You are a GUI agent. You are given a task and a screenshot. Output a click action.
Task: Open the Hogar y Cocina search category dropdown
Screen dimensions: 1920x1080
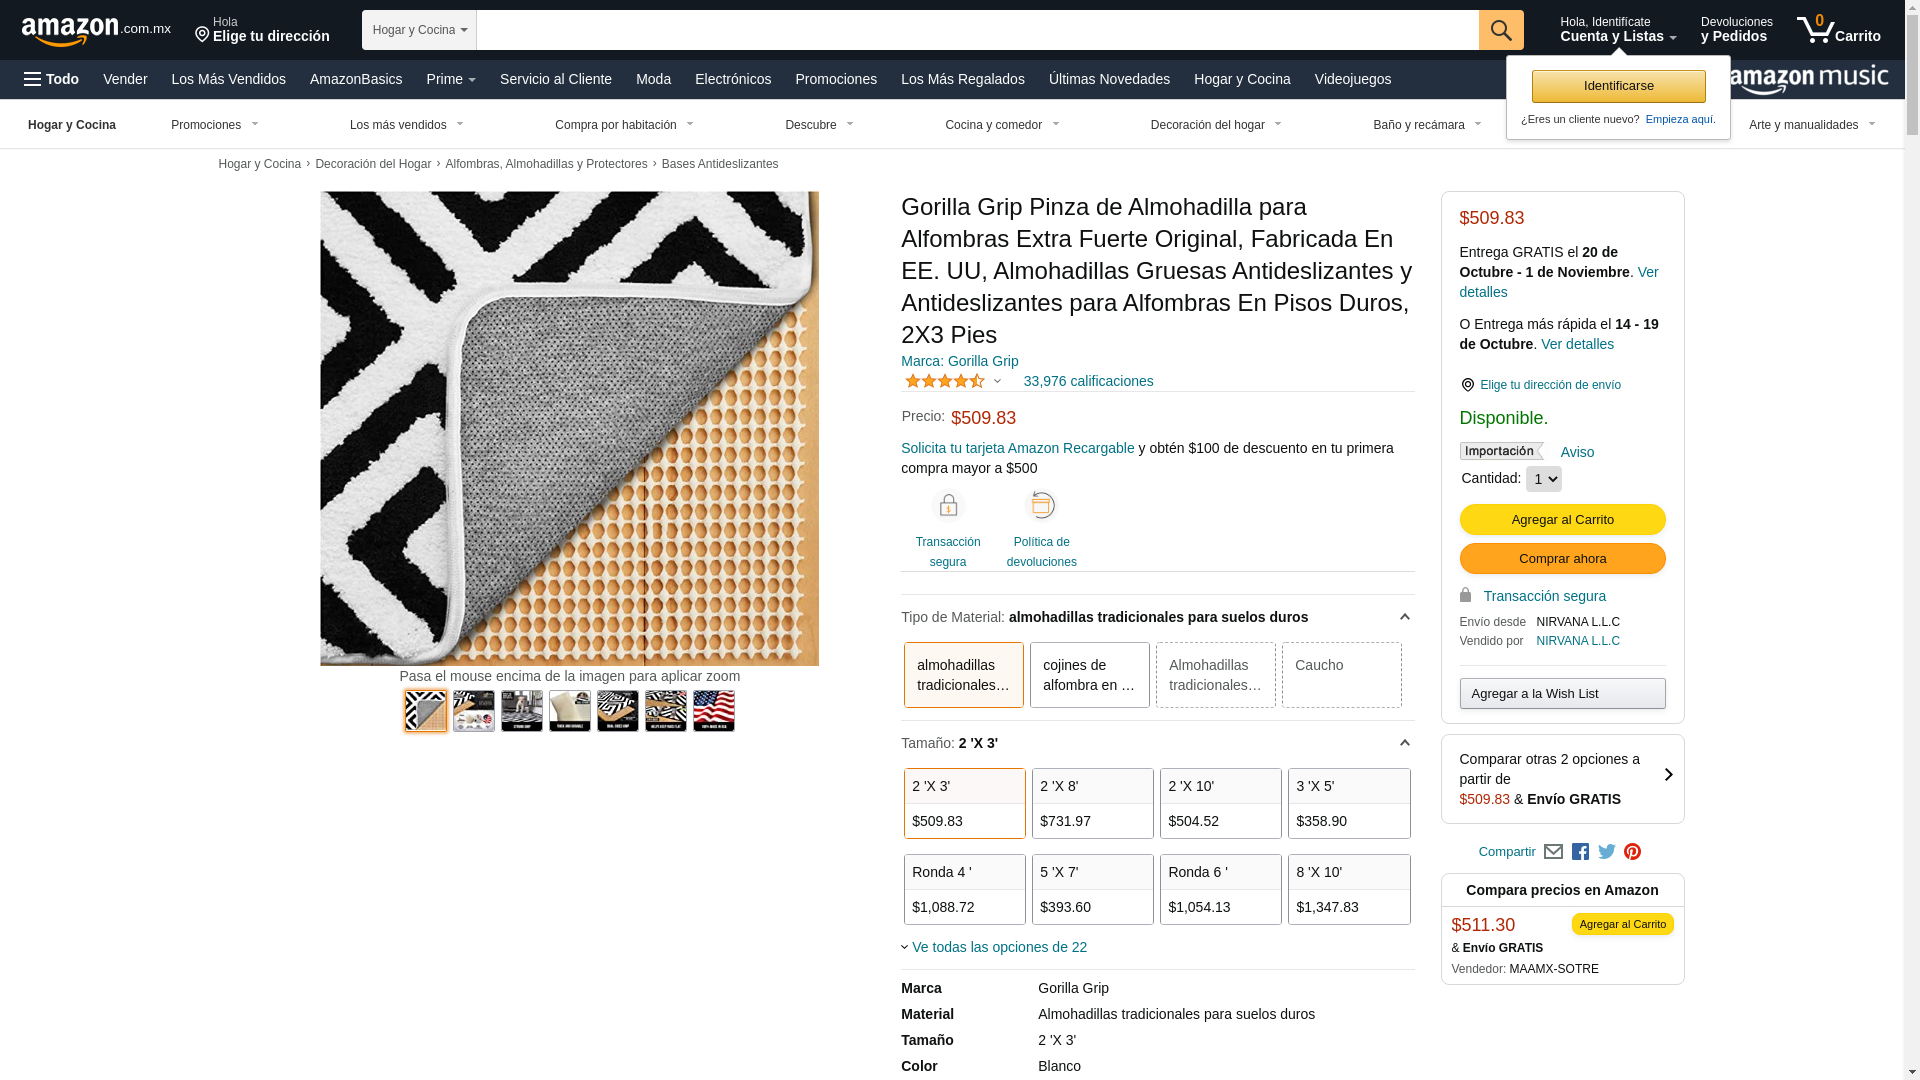(x=419, y=30)
